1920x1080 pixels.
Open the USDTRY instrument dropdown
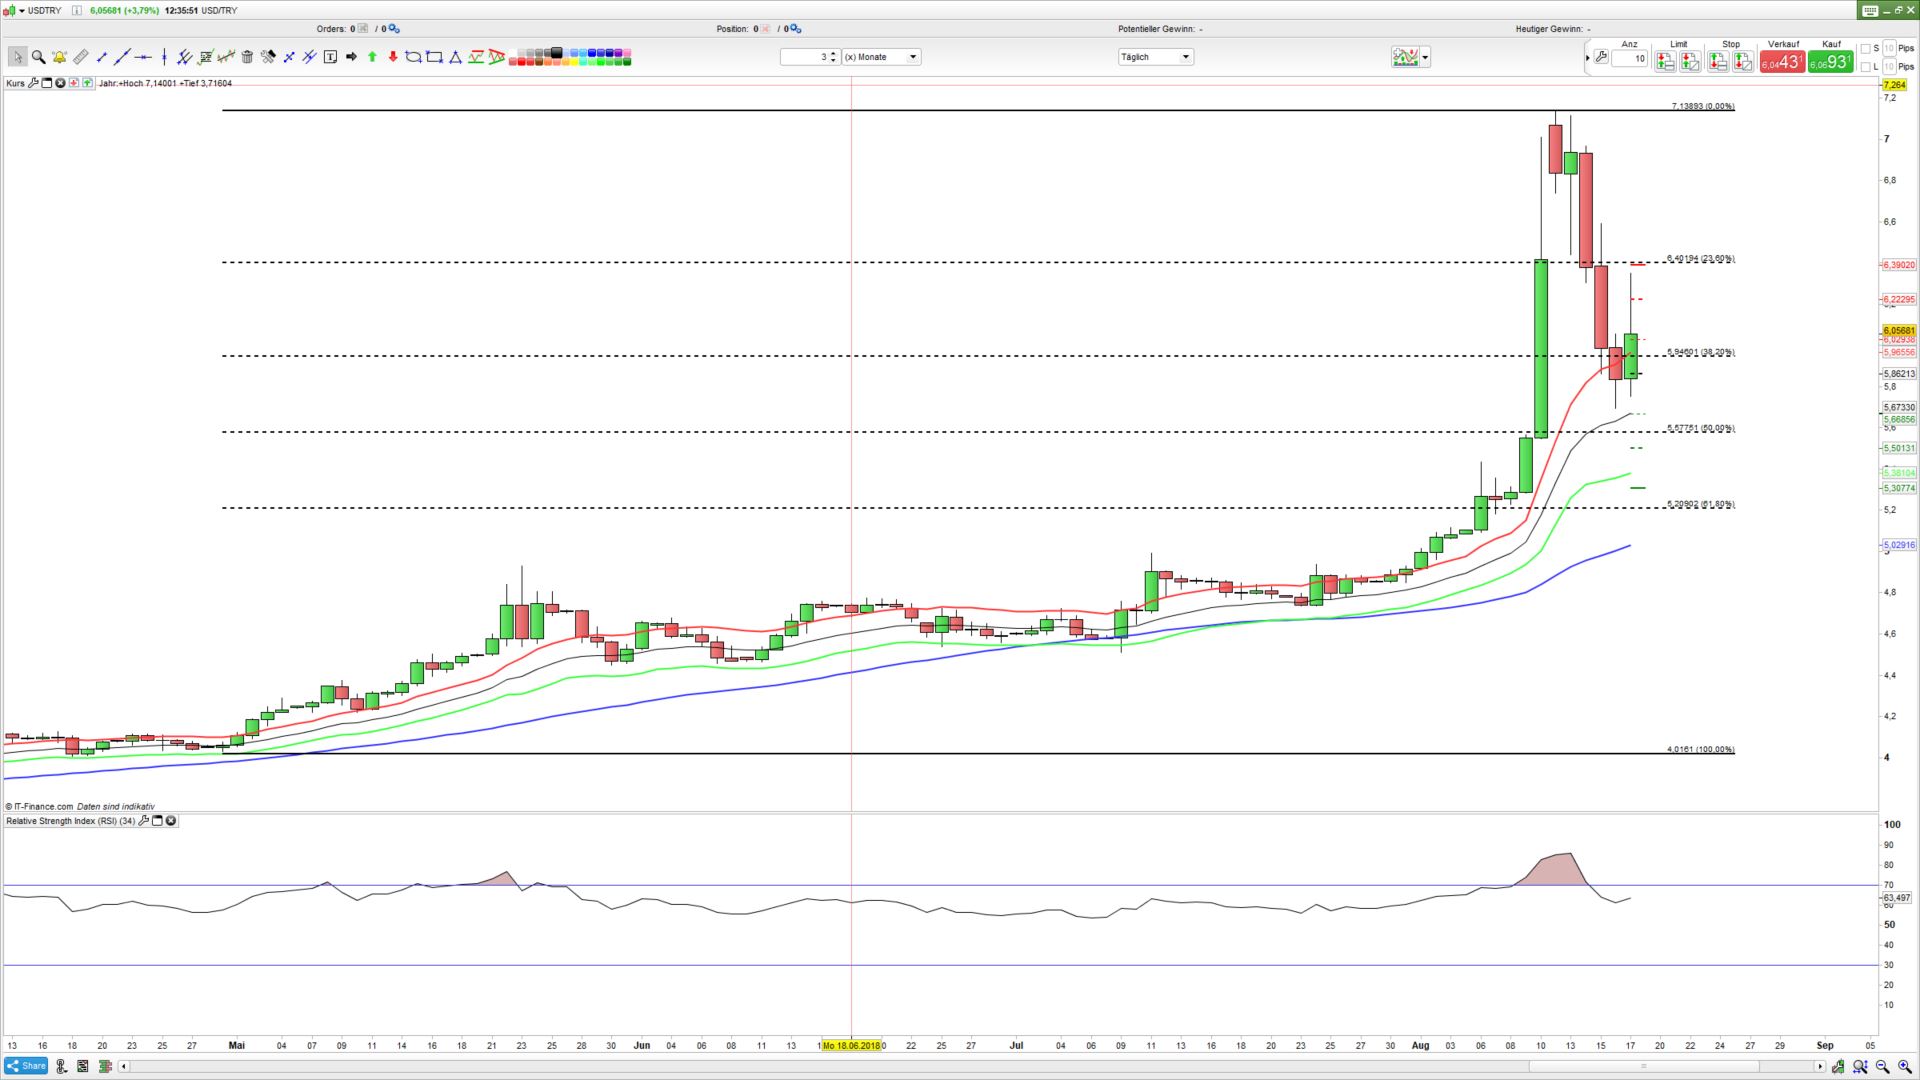pyautogui.click(x=22, y=10)
